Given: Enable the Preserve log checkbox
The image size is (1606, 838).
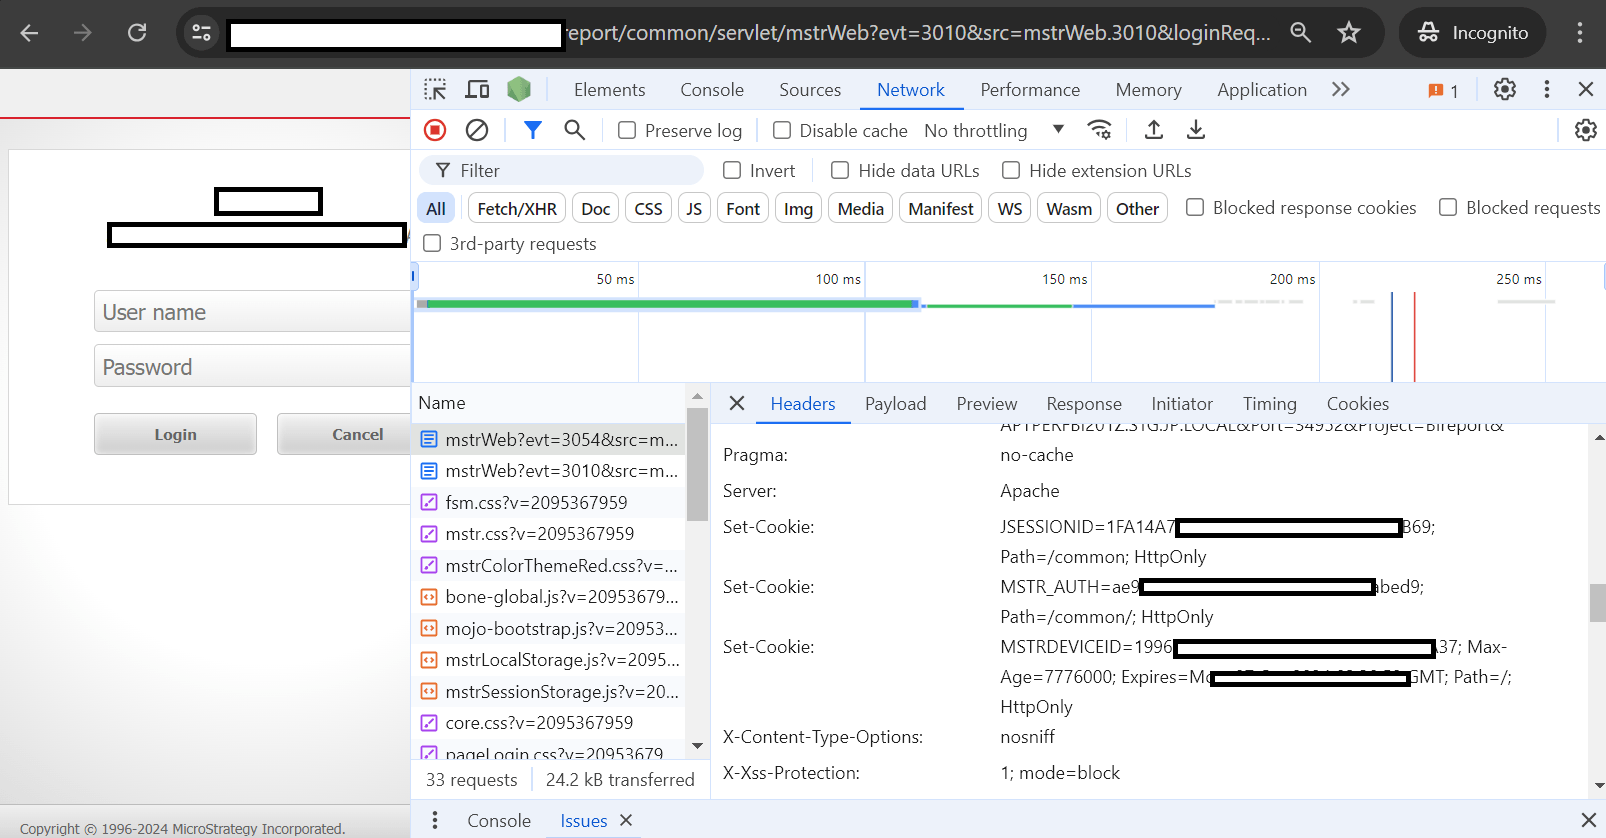Looking at the screenshot, I should (627, 131).
